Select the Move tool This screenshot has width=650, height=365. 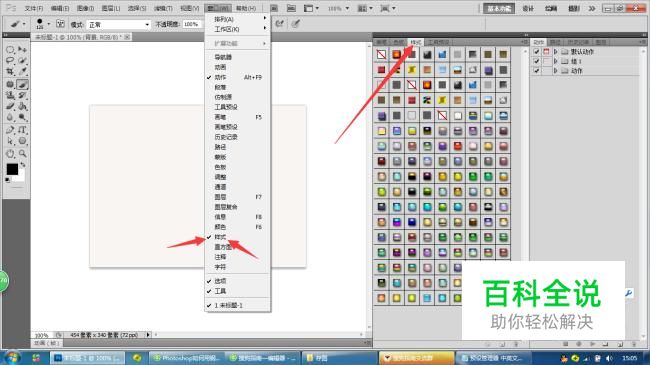[x=22, y=50]
